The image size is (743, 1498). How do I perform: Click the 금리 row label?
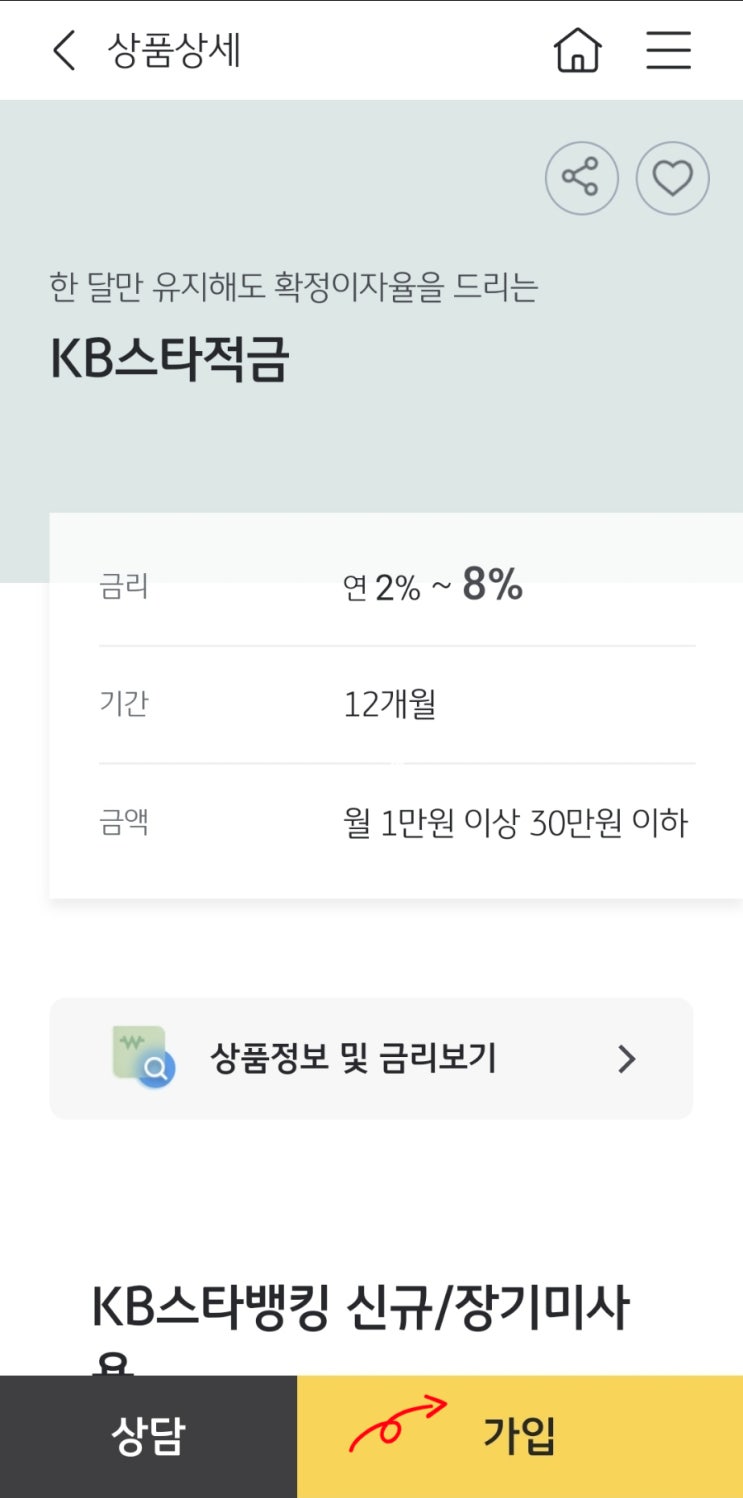[x=124, y=586]
